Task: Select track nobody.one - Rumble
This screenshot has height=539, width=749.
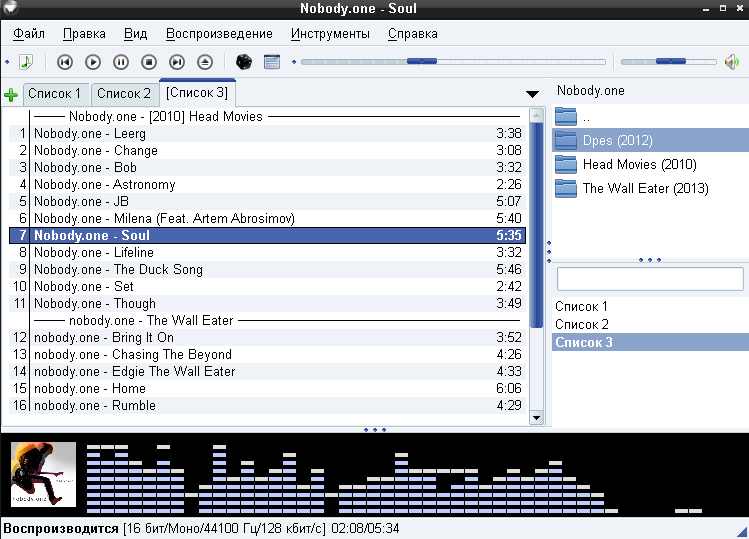Action: pyautogui.click(x=268, y=405)
